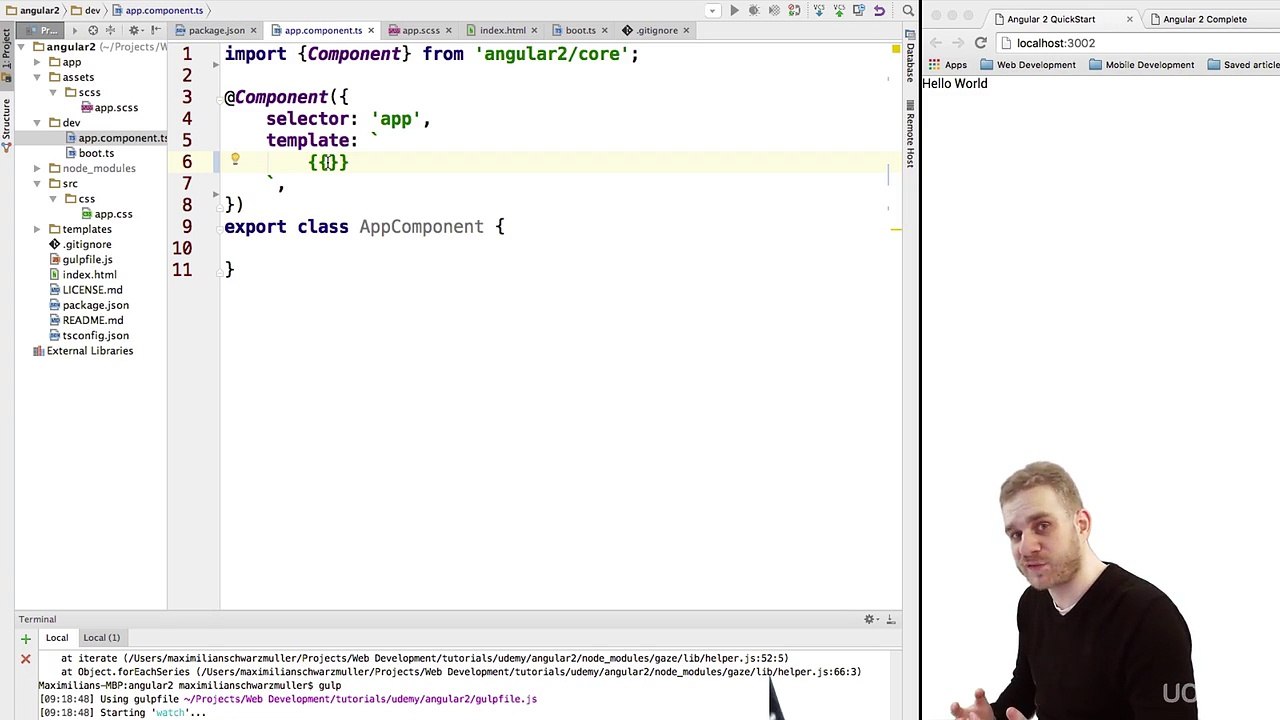
Task: Go forward in the browser window
Action: pyautogui.click(x=958, y=43)
